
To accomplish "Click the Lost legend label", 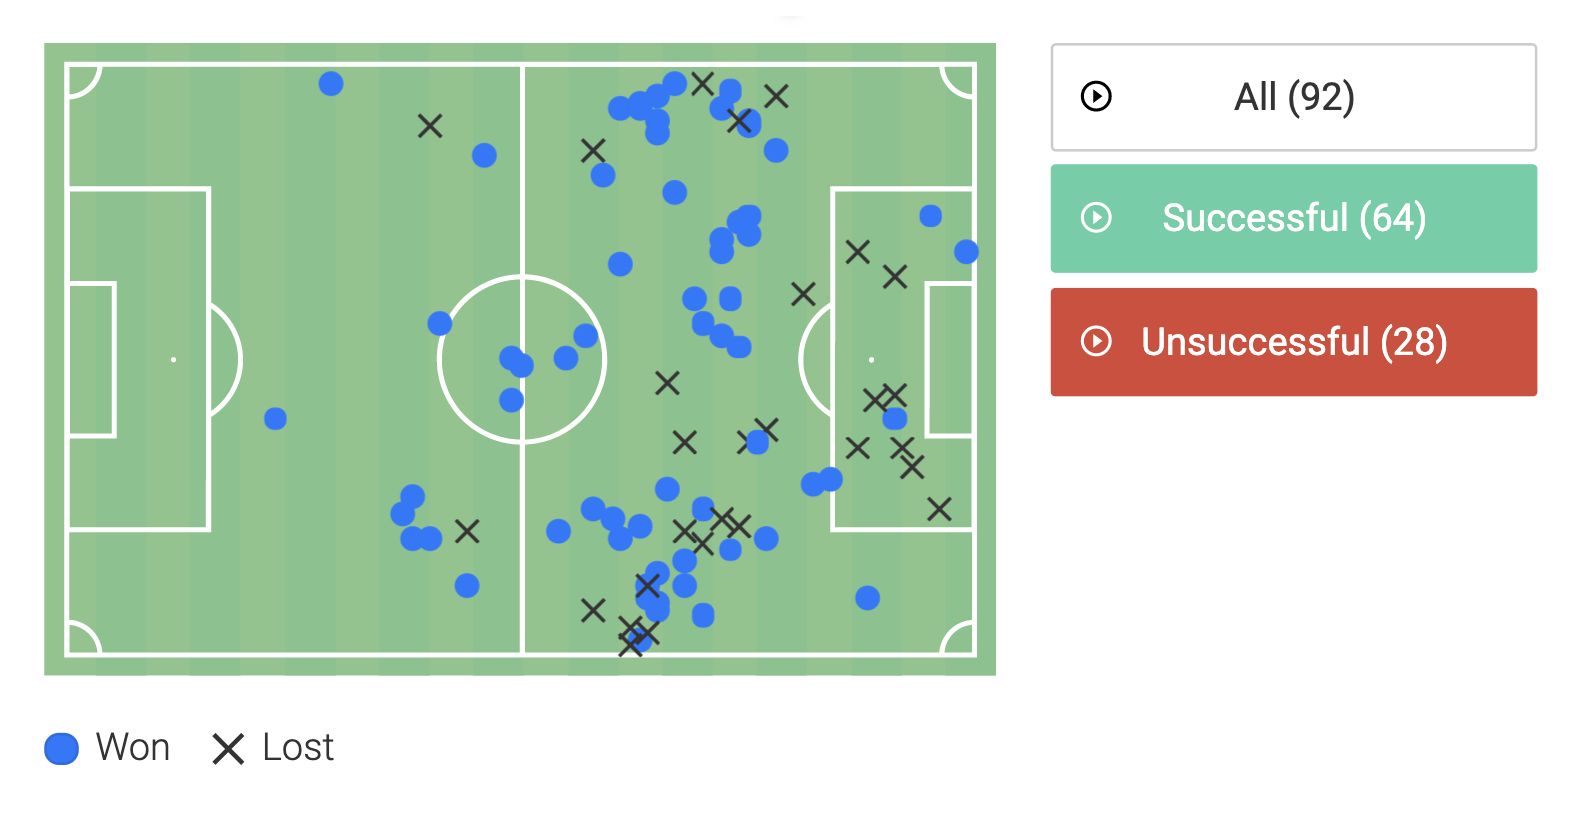I will coord(298,748).
